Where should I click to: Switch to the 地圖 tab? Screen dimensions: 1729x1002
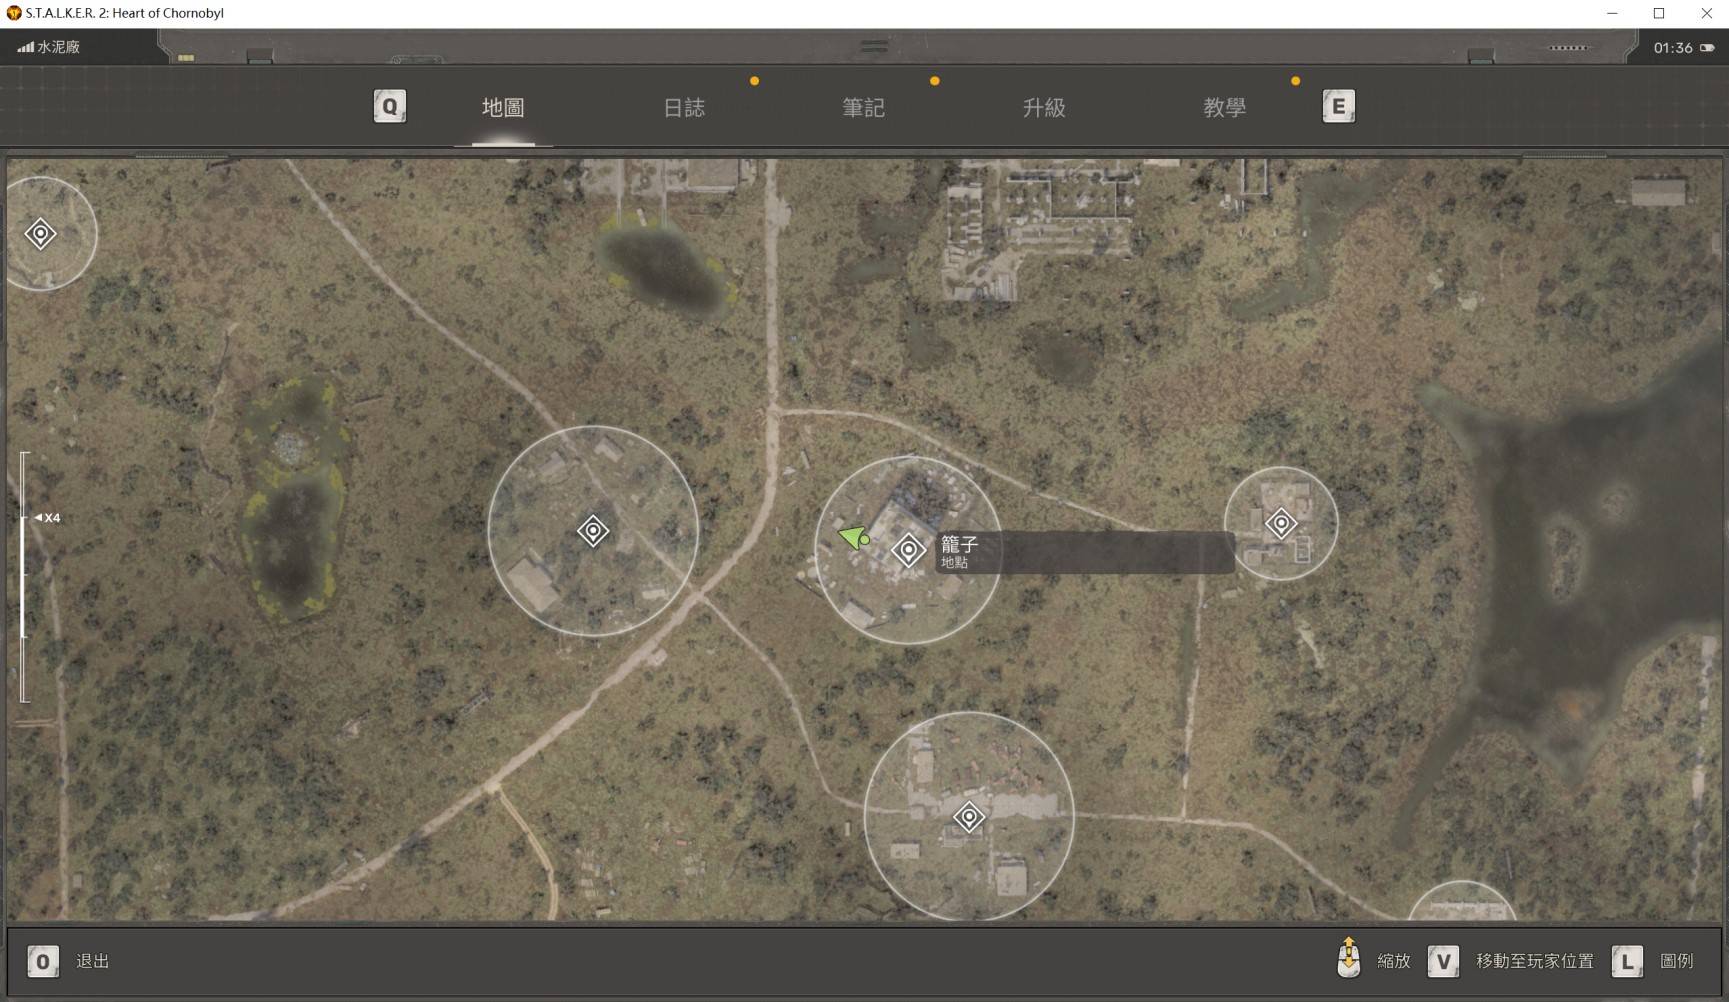503,108
